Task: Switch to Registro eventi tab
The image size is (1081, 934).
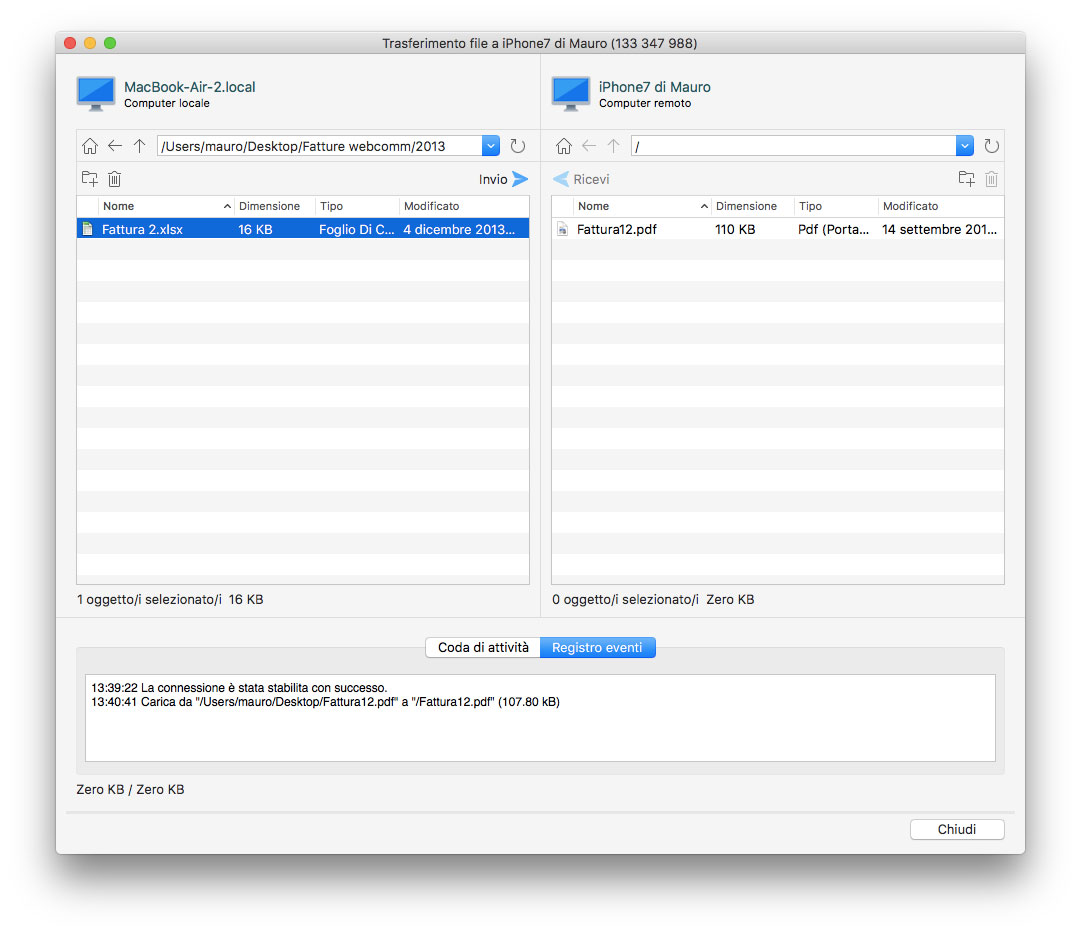Action: pos(598,647)
